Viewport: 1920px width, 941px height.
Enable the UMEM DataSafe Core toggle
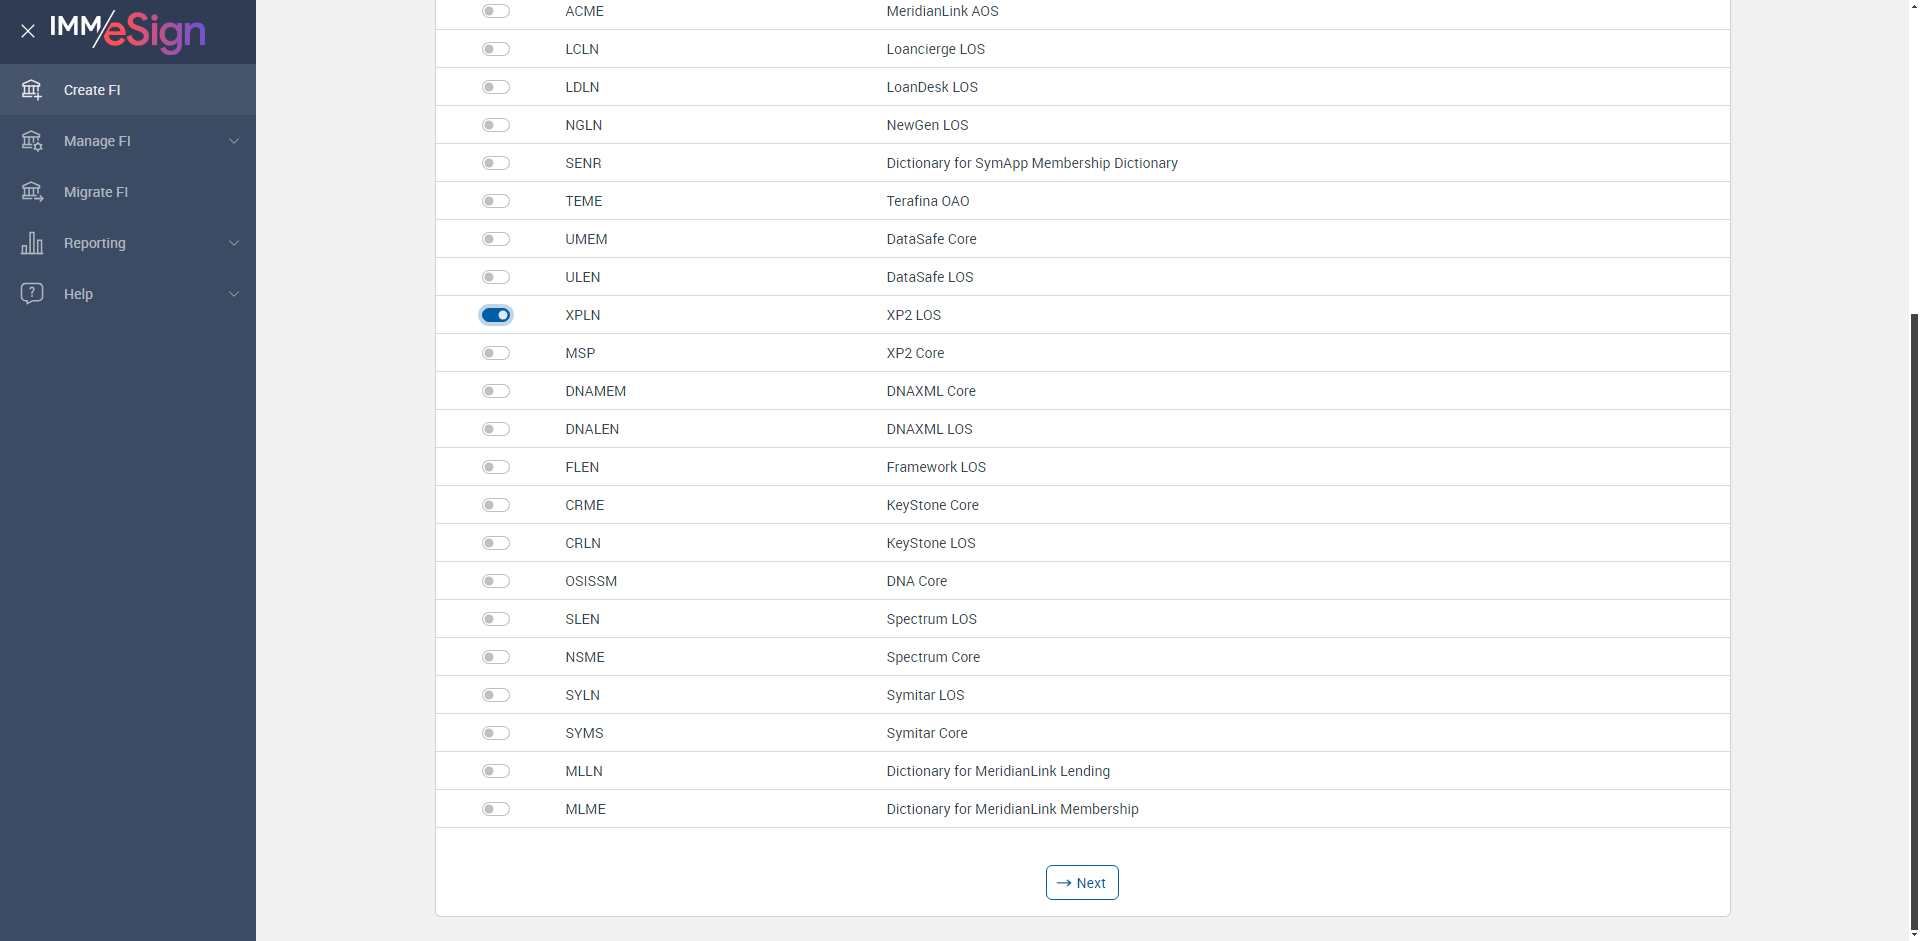pos(496,239)
